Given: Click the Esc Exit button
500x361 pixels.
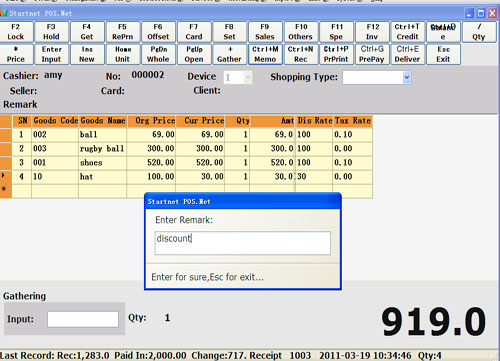Looking at the screenshot, I should [x=443, y=54].
